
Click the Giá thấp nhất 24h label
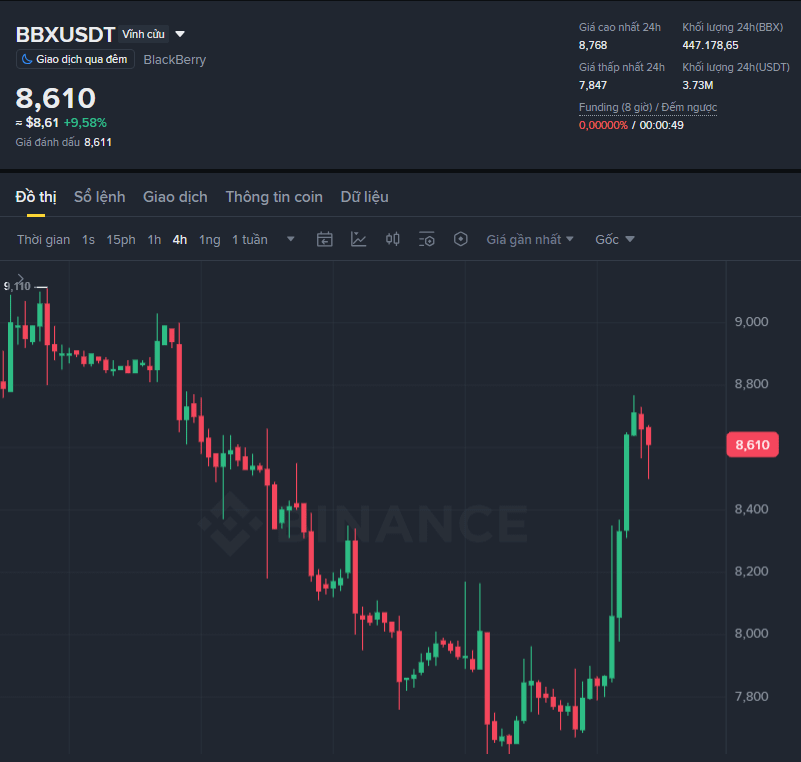622,67
